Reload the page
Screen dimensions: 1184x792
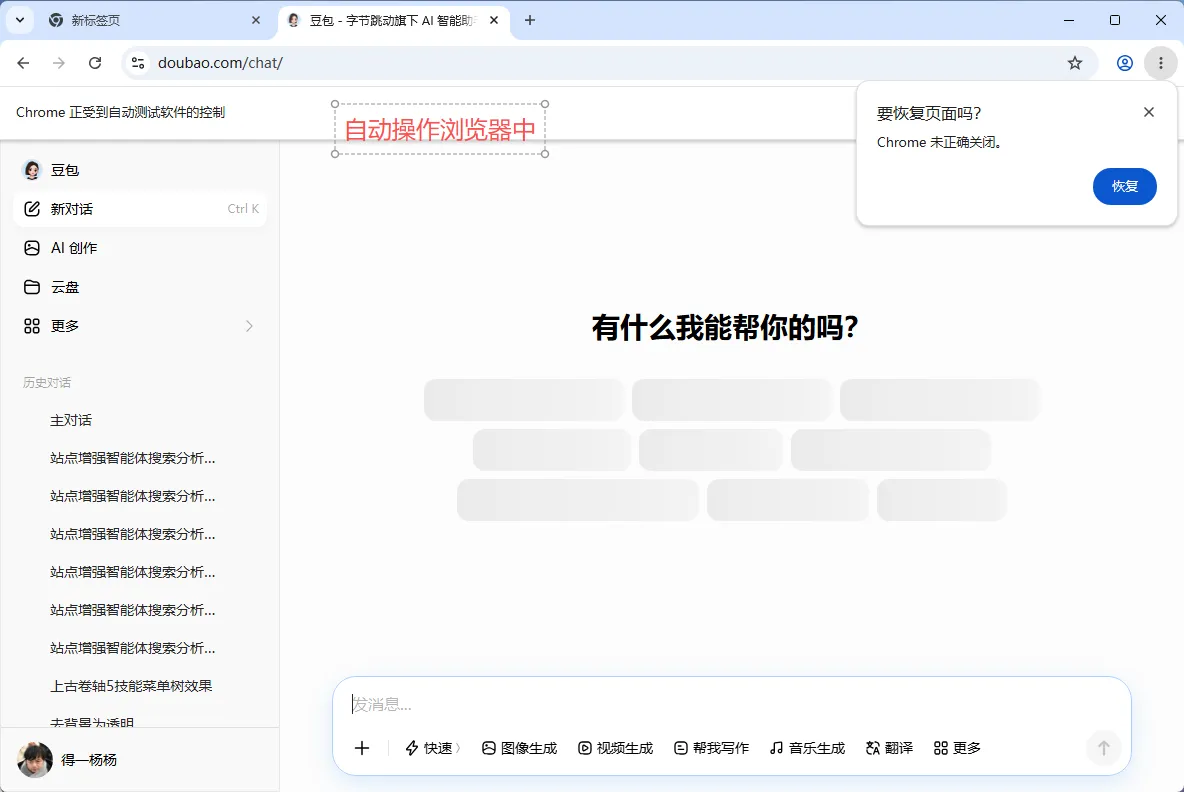(x=94, y=63)
